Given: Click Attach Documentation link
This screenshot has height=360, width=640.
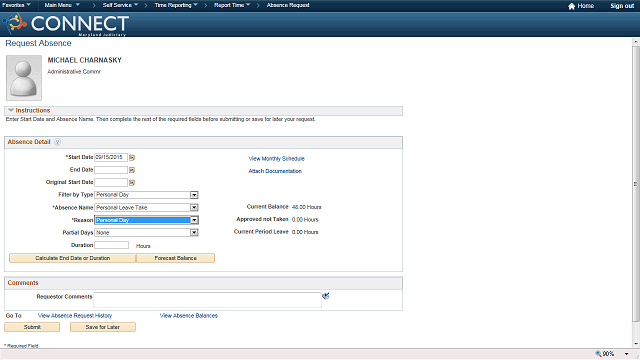Looking at the screenshot, I should pyautogui.click(x=275, y=171).
